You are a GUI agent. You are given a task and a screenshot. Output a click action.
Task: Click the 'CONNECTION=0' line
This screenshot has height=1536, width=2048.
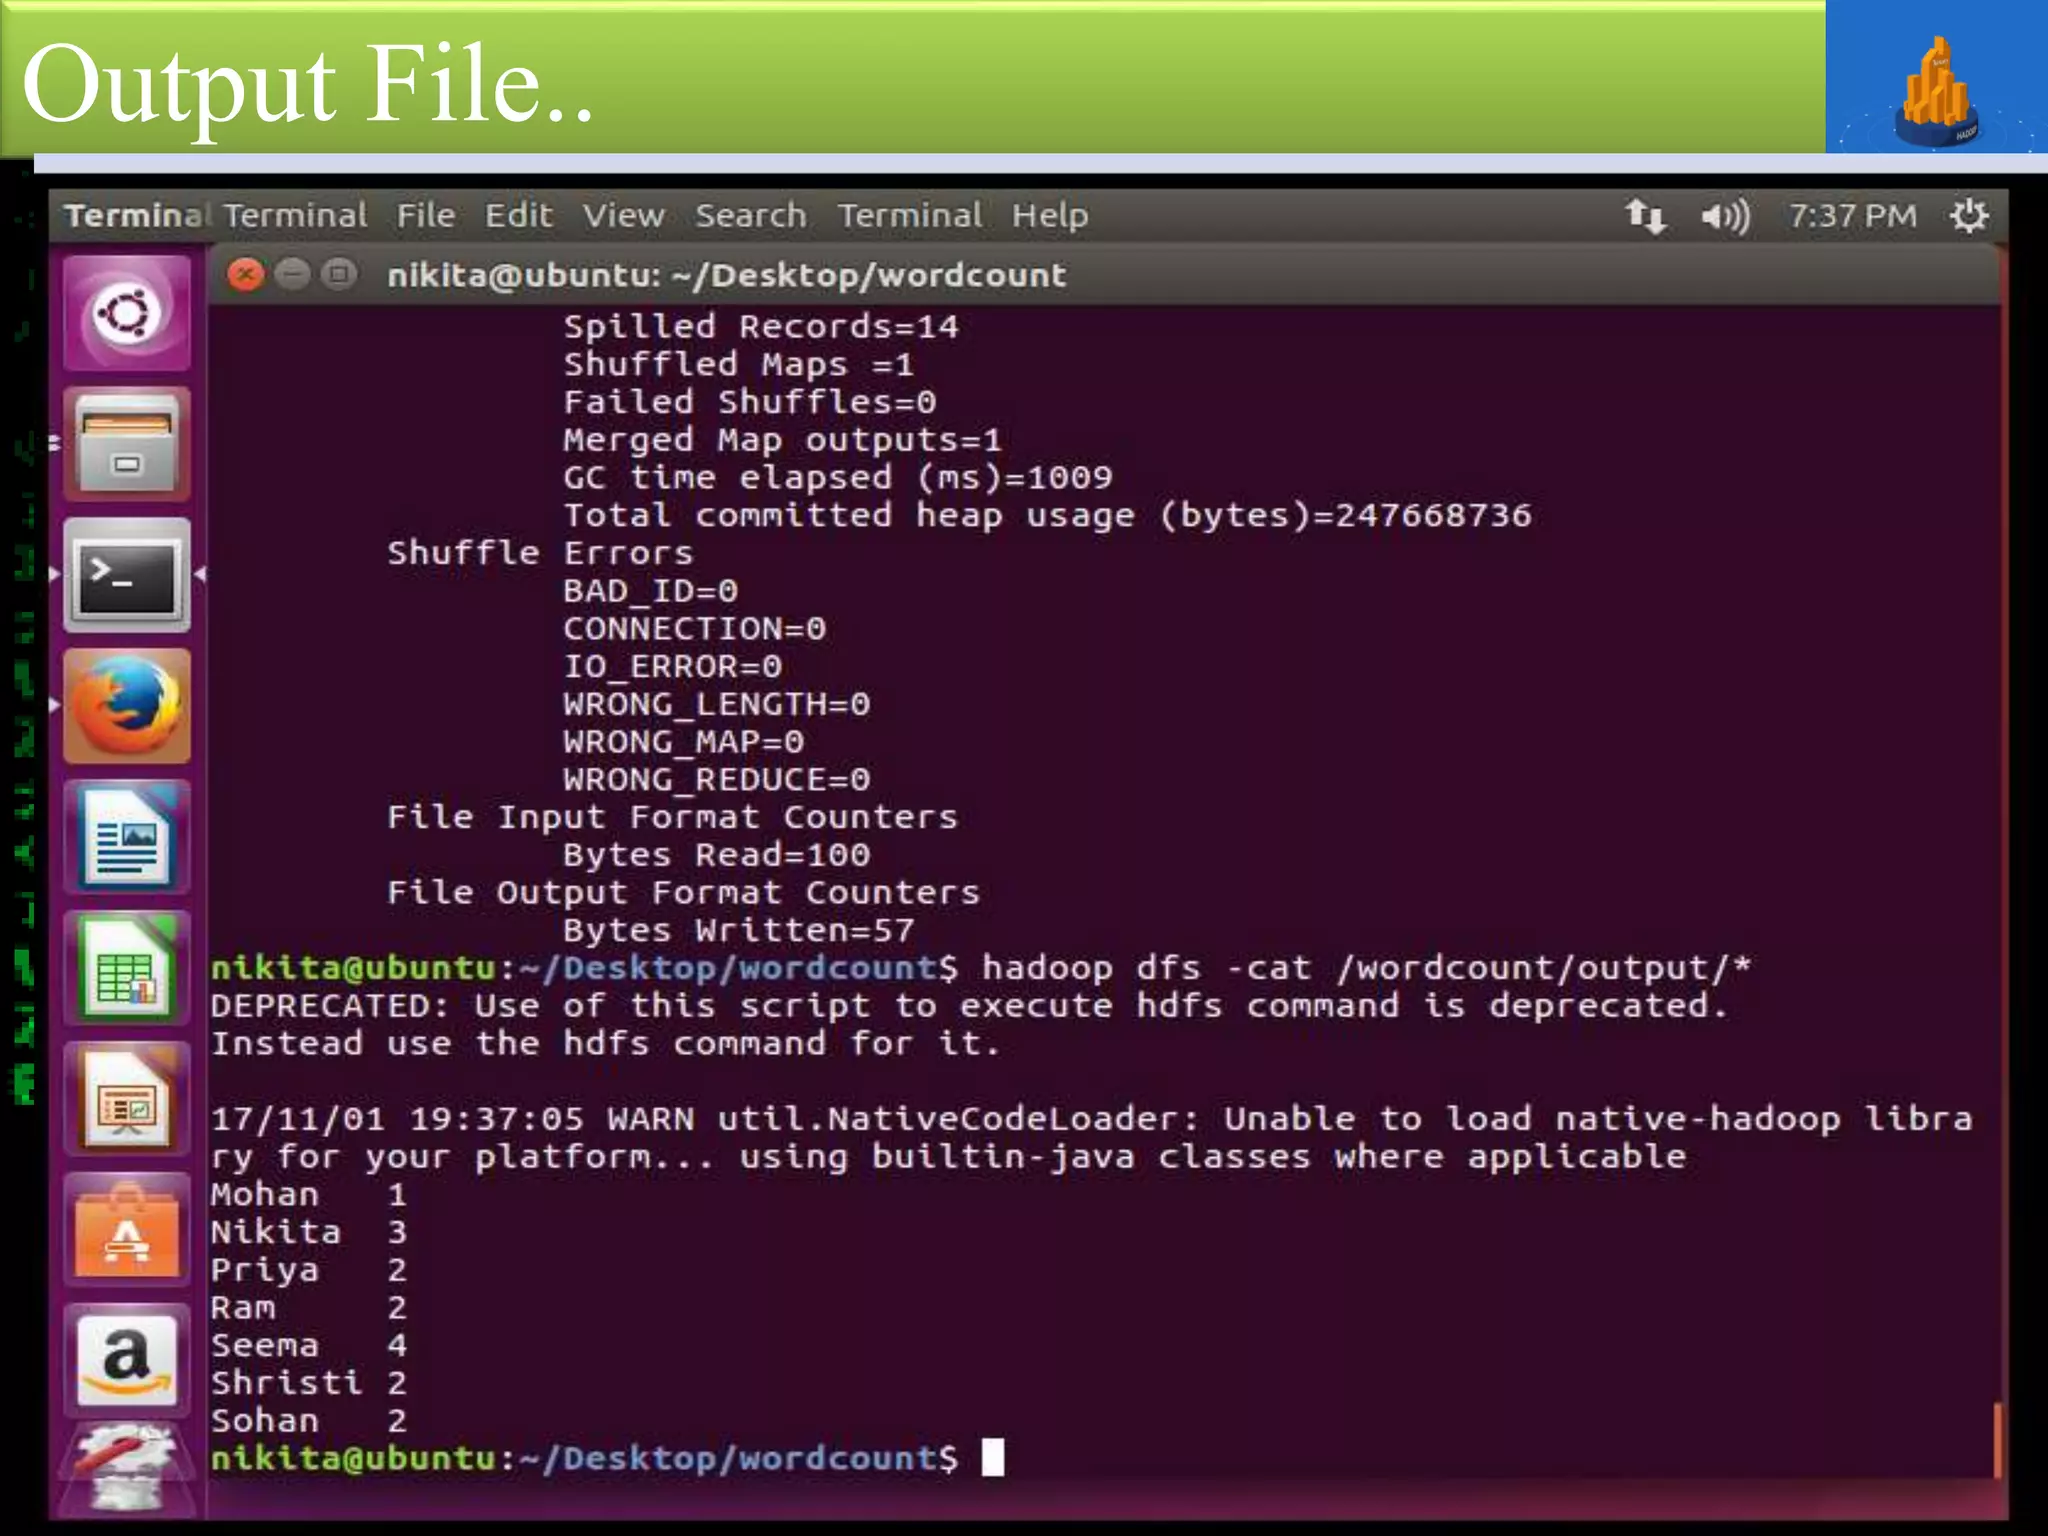(x=694, y=629)
